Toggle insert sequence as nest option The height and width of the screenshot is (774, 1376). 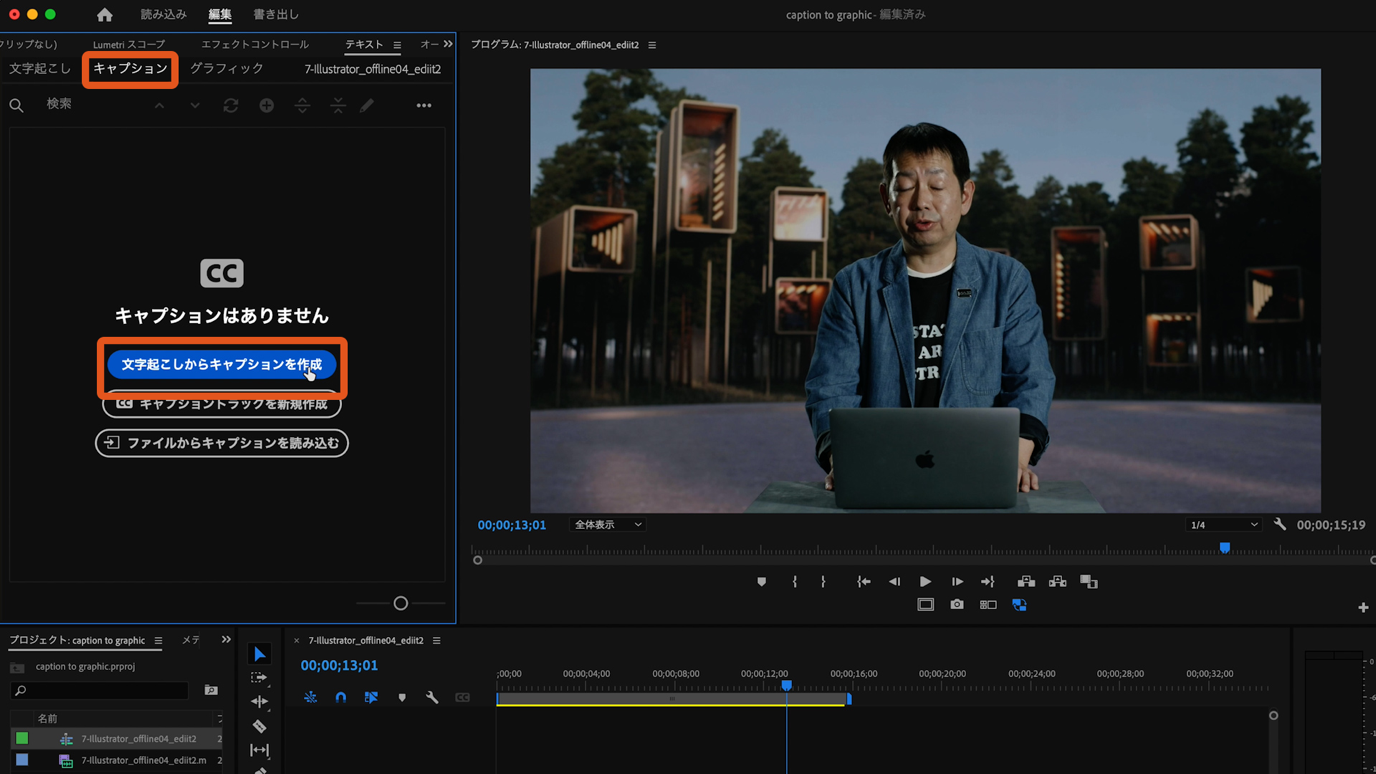coord(310,698)
